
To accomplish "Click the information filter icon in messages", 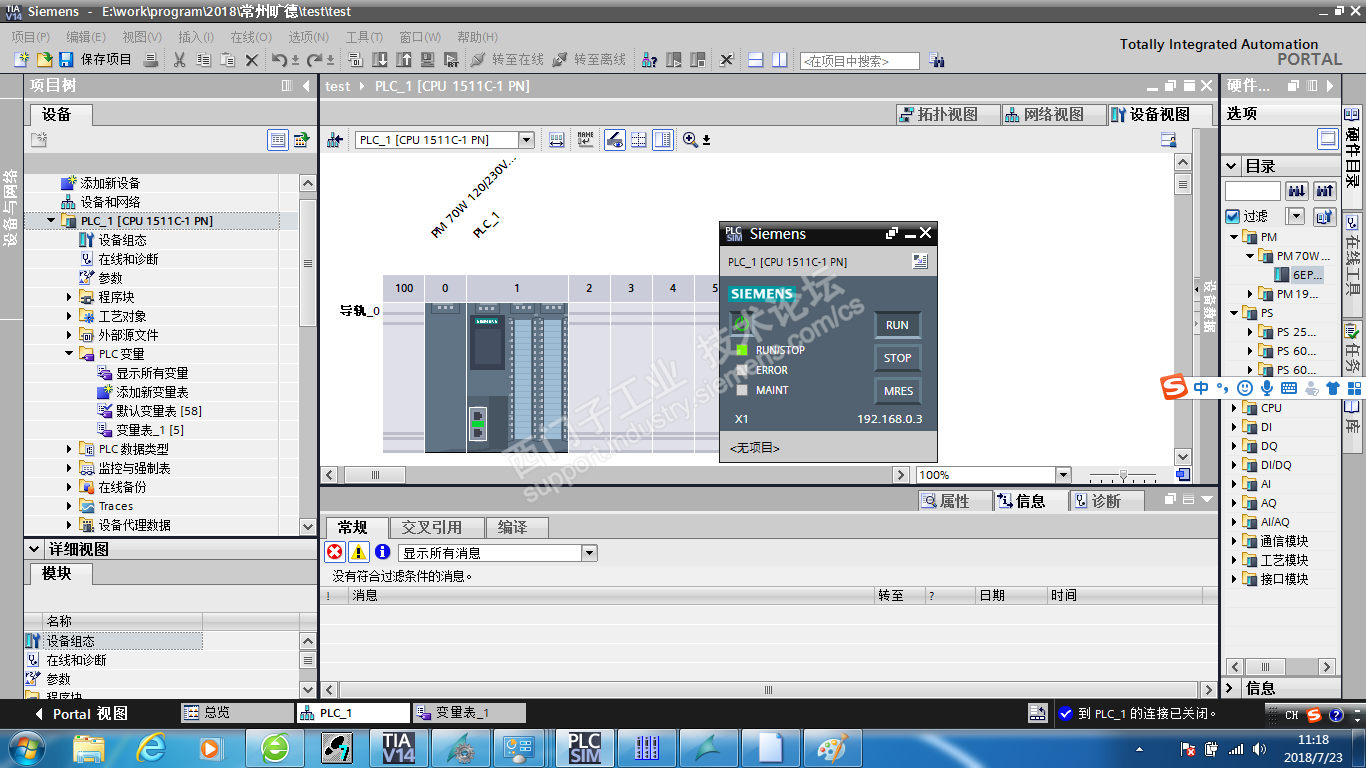I will point(382,552).
